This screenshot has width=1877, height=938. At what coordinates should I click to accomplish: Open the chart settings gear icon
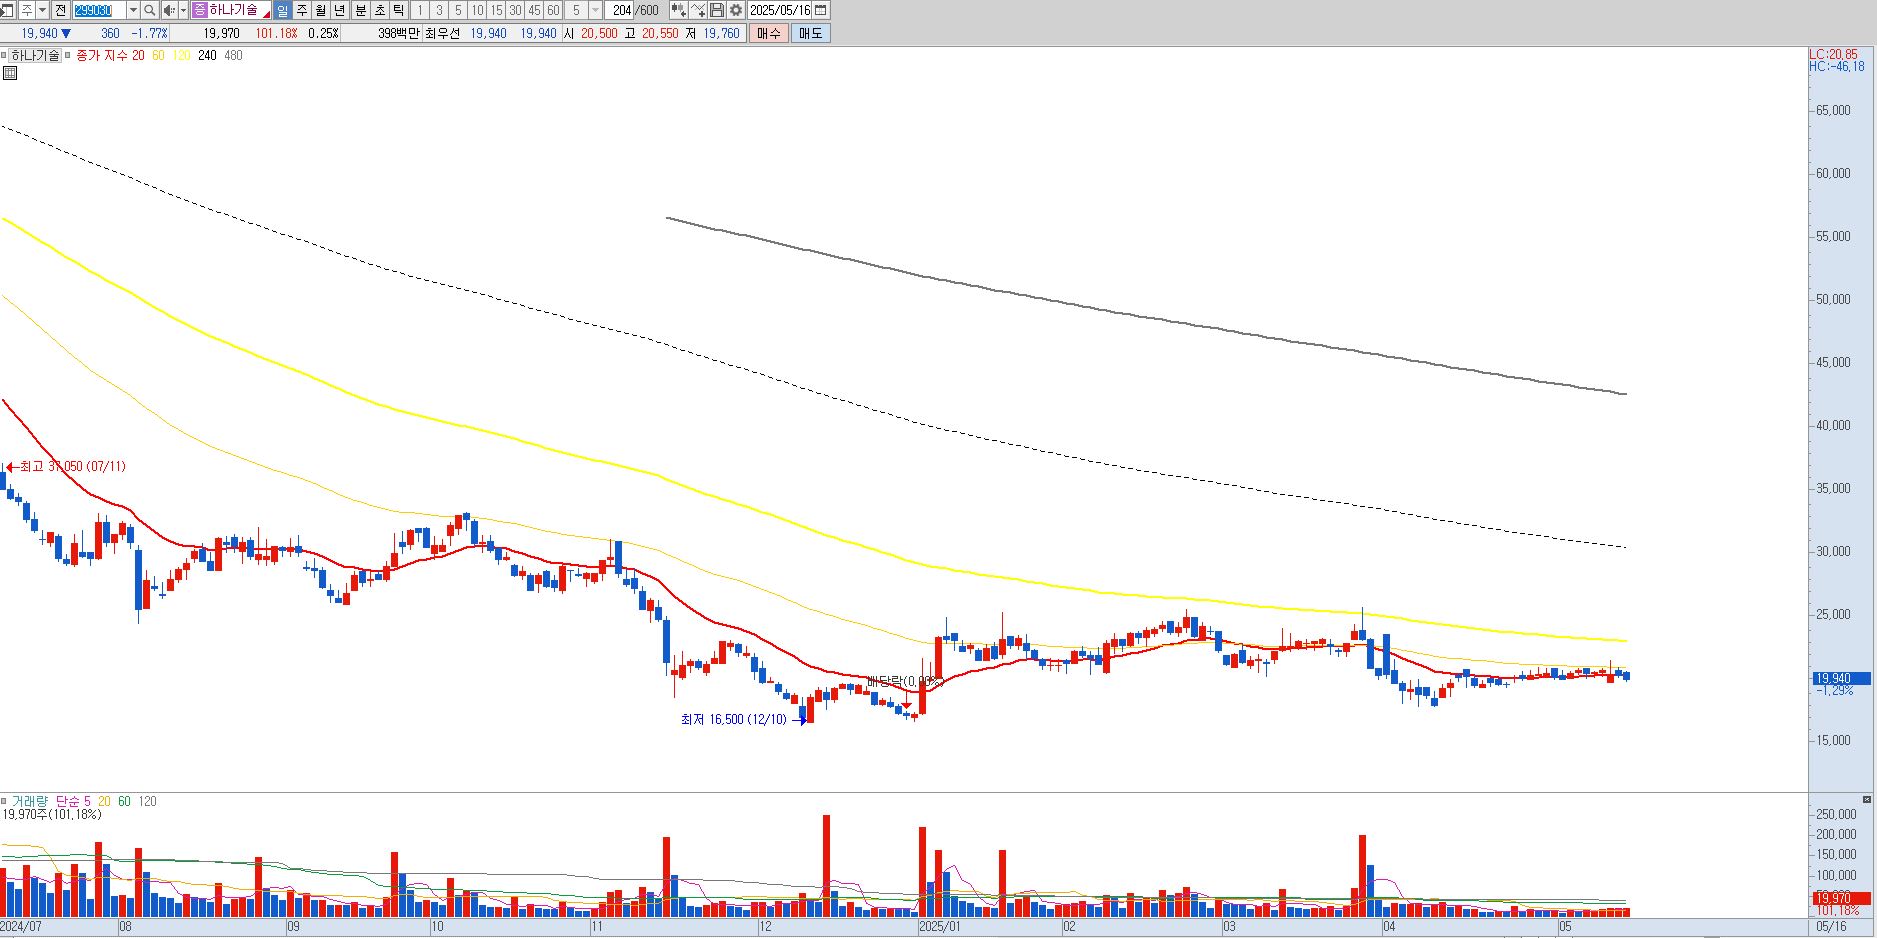click(736, 10)
